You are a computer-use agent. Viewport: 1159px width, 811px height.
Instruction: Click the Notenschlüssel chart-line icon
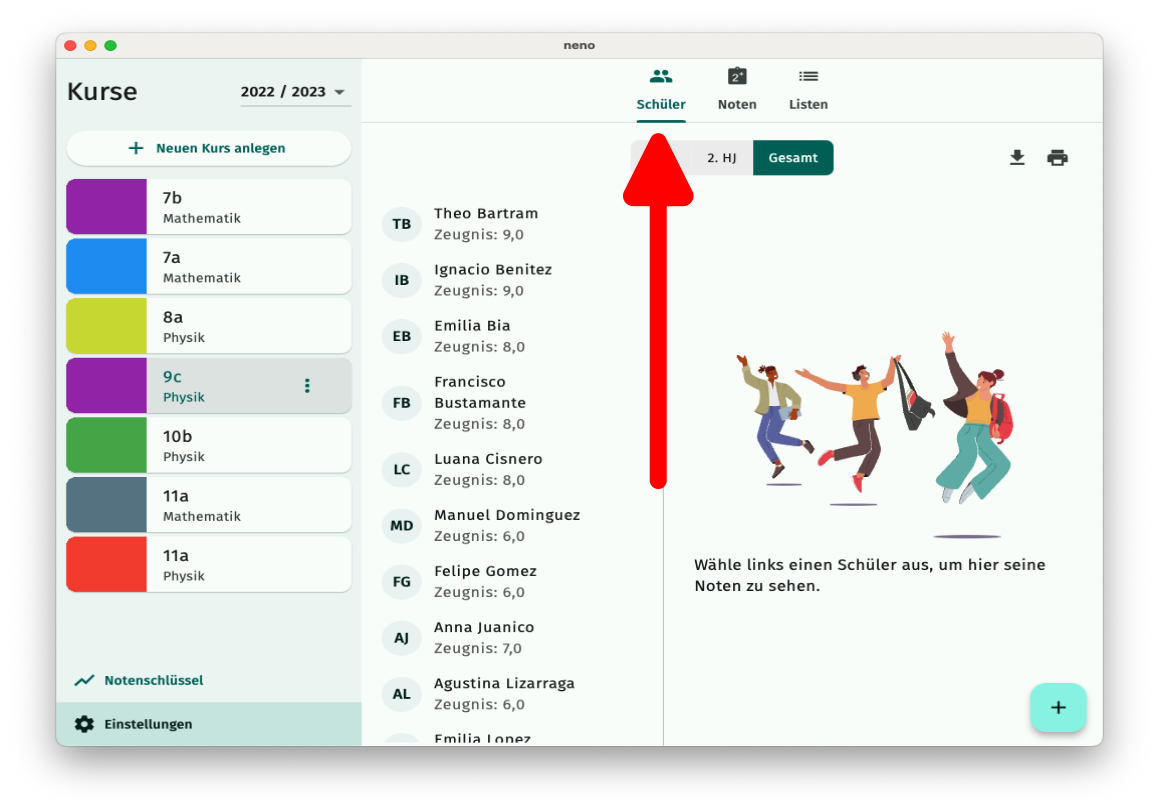[84, 680]
